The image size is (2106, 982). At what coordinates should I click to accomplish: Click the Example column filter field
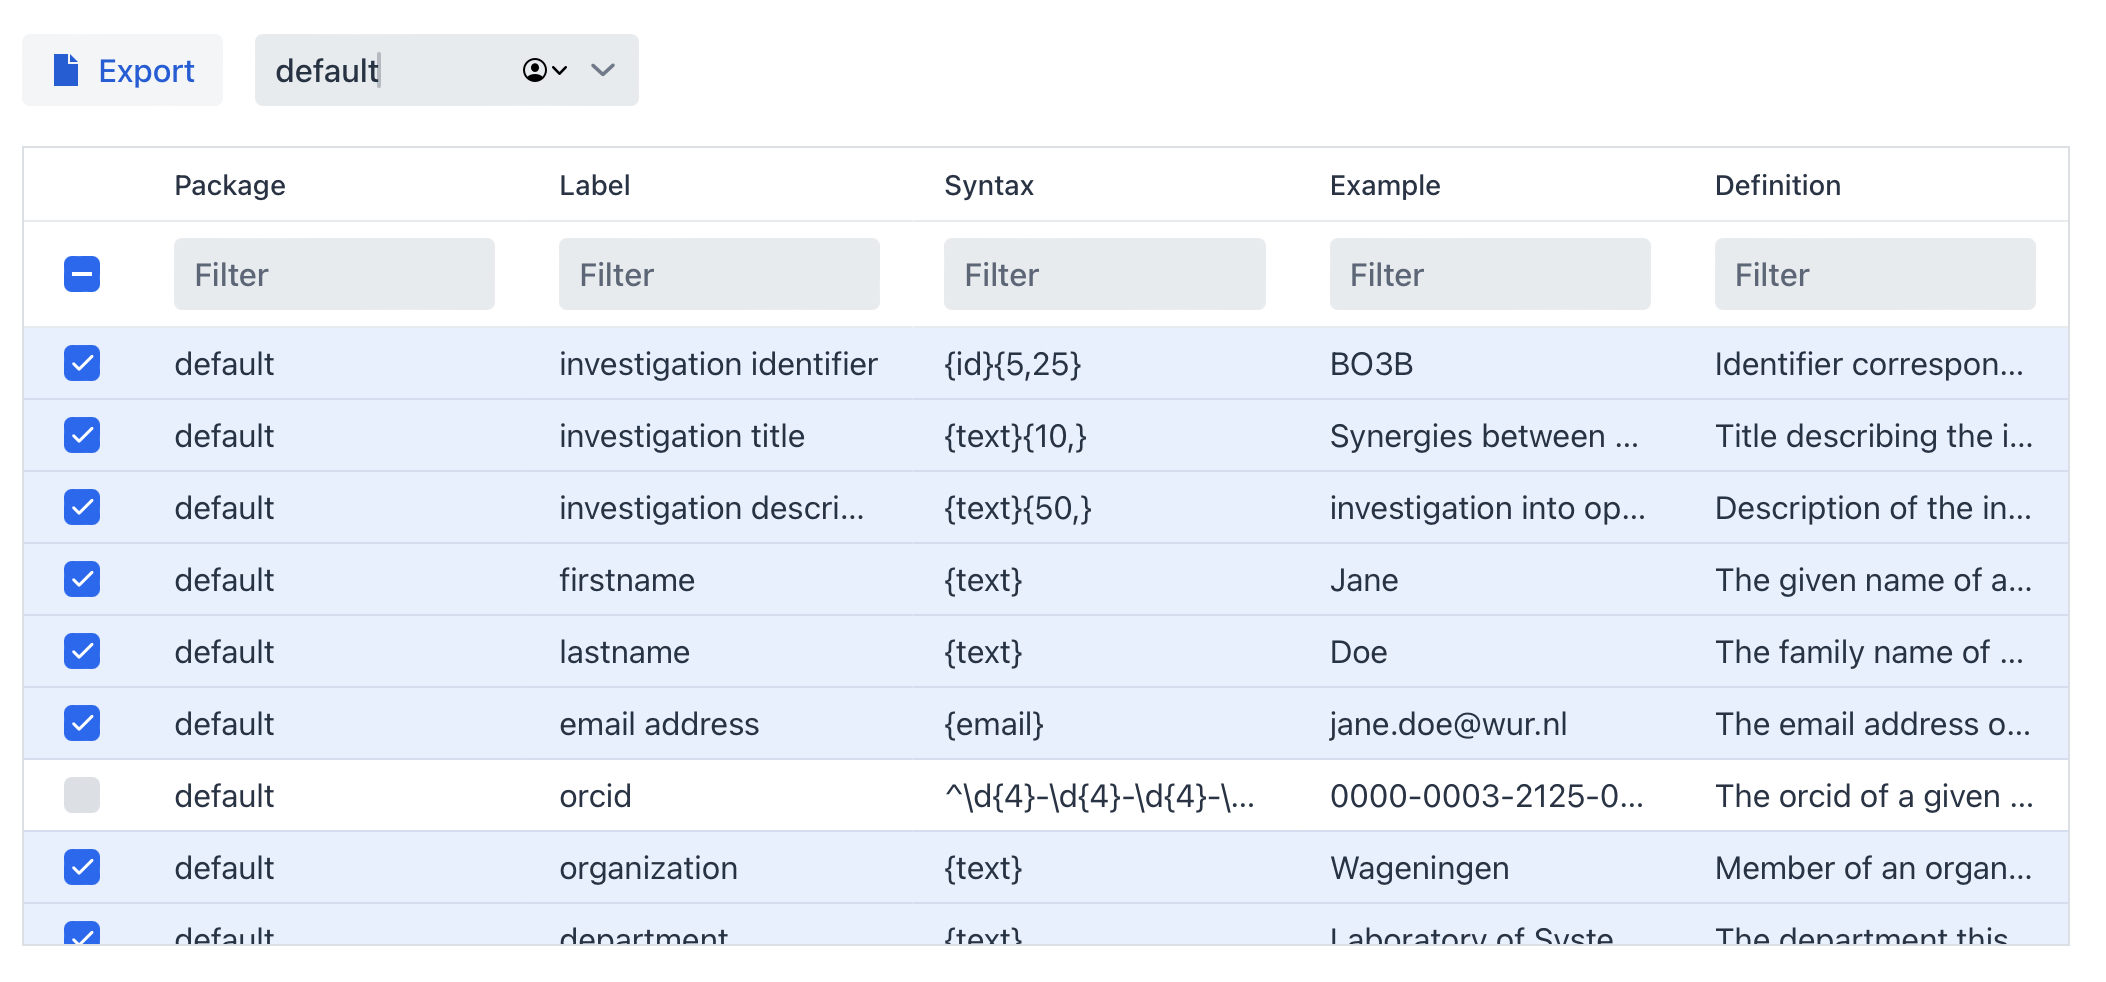click(x=1490, y=274)
